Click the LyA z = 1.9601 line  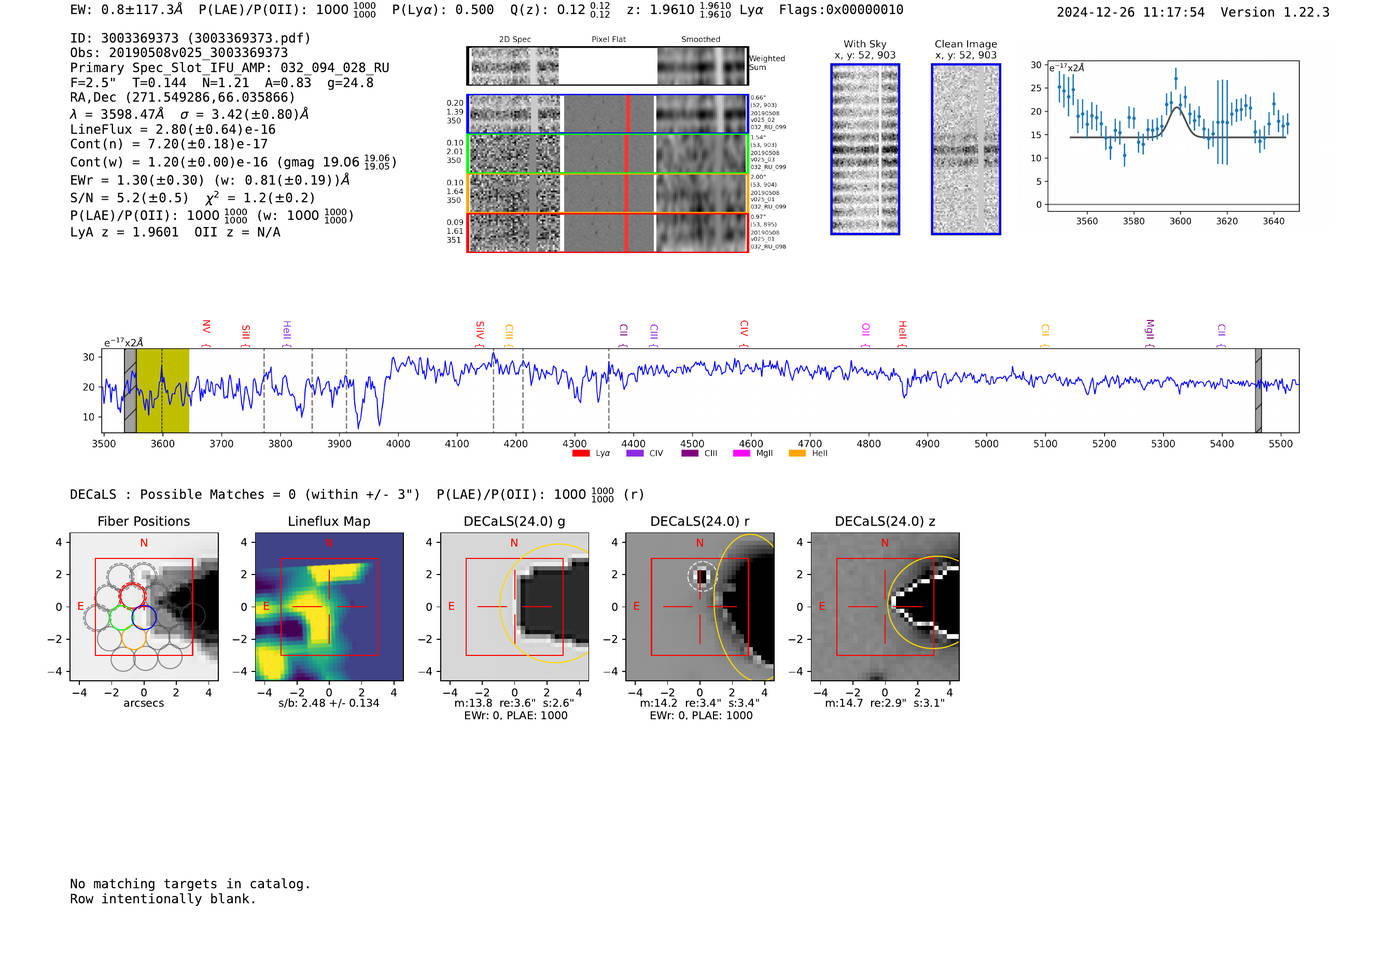(124, 232)
